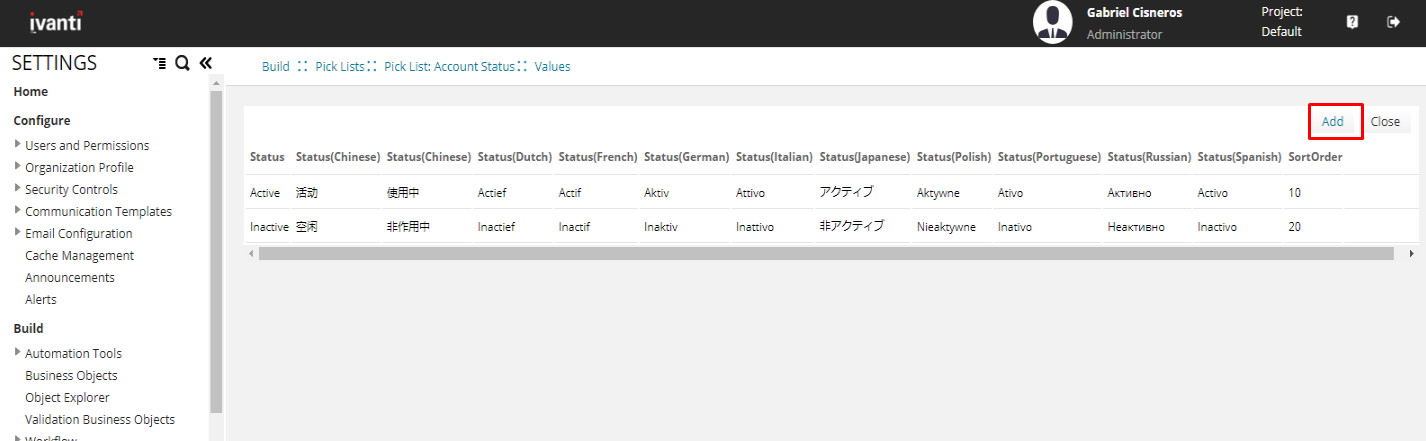Click the Status(Japanese) column header
This screenshot has height=441, width=1426.
864,157
